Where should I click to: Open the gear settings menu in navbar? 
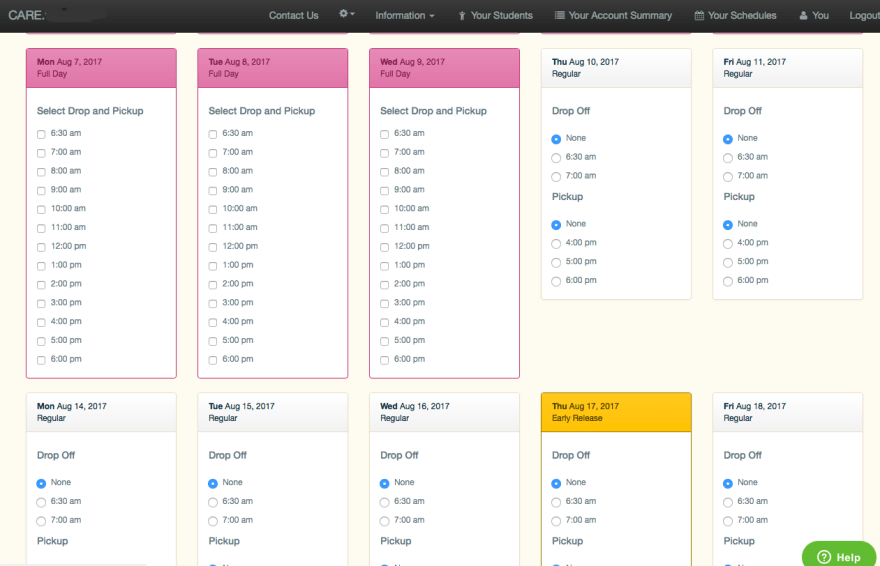pyautogui.click(x=346, y=15)
